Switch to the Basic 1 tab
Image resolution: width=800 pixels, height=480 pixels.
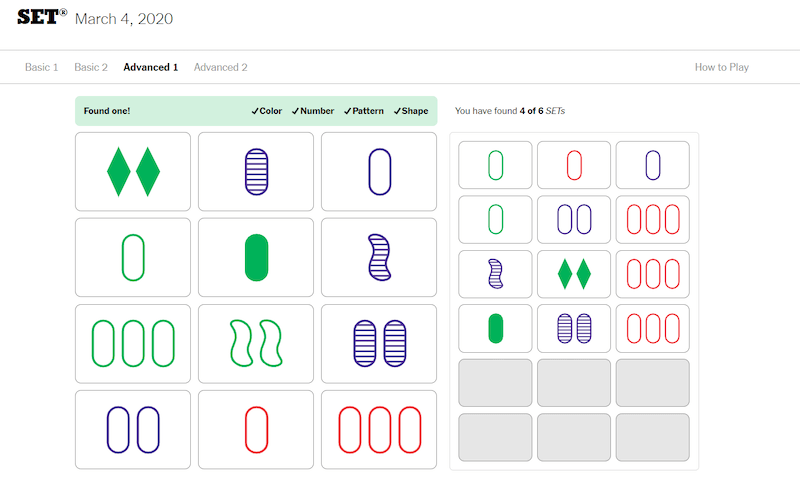point(41,67)
